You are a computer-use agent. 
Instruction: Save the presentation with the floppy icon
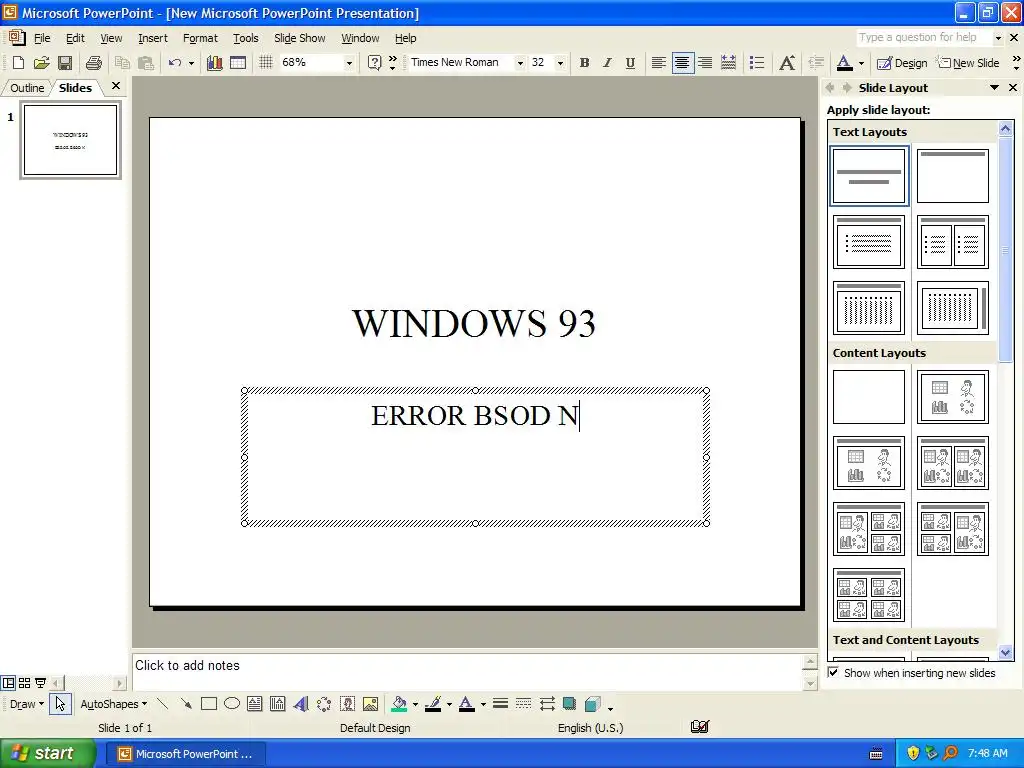[65, 63]
